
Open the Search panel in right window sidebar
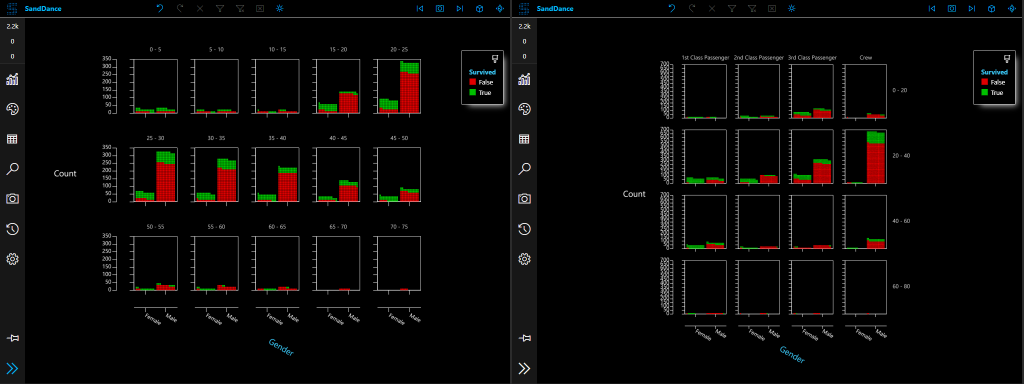[x=524, y=169]
